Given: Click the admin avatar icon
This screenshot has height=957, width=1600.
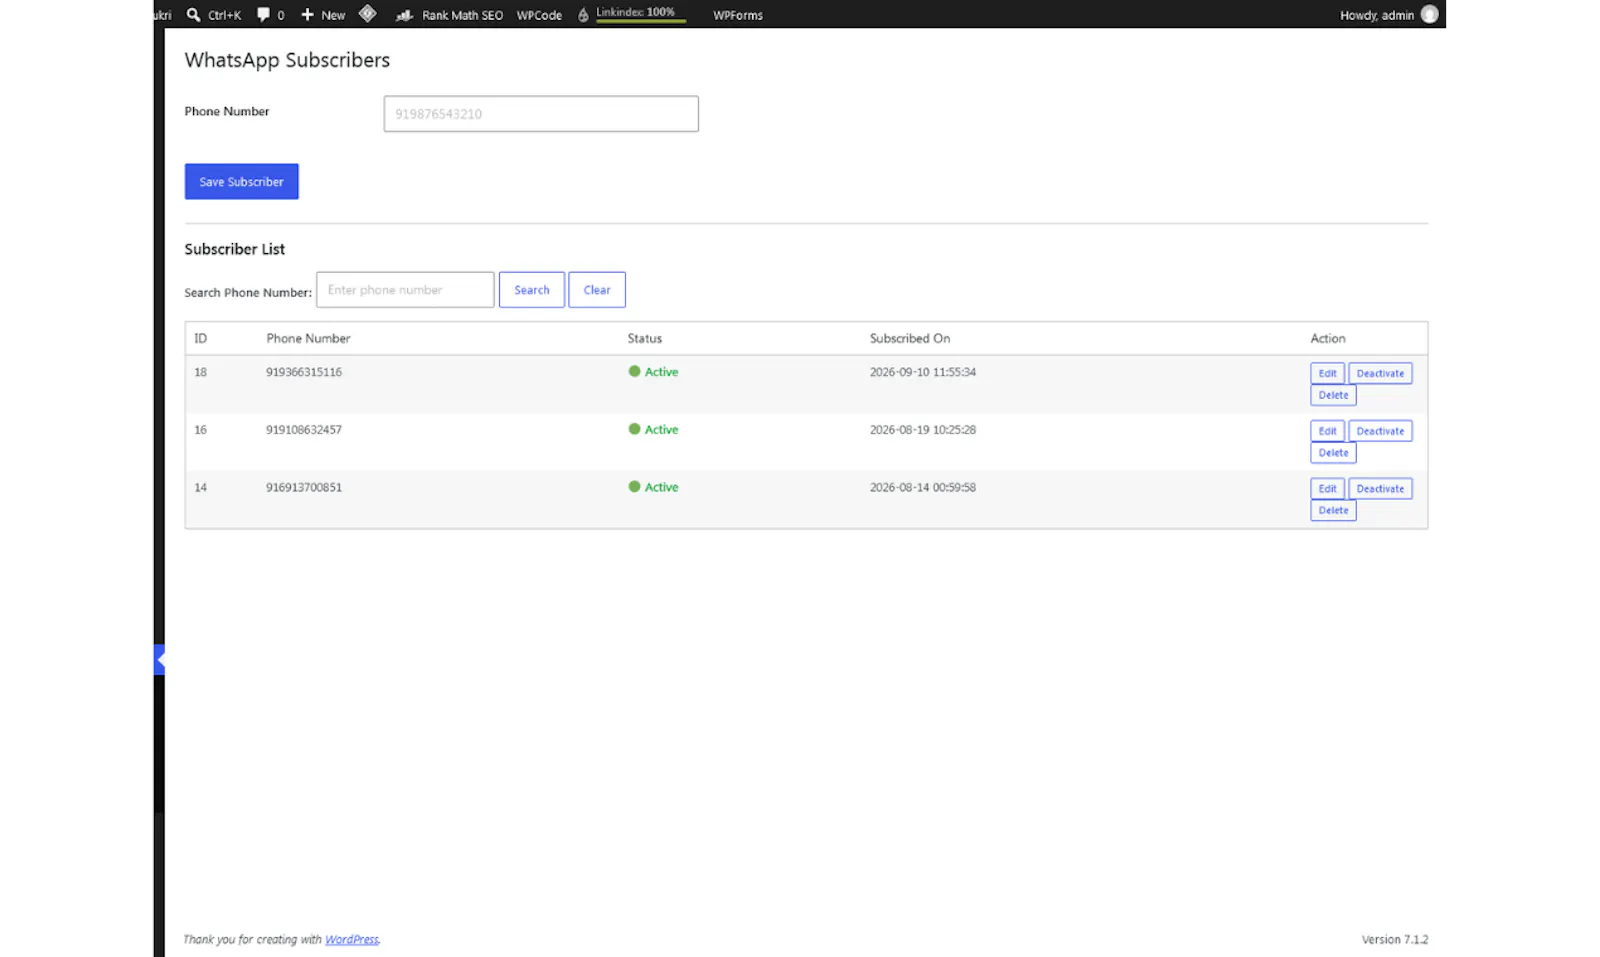Looking at the screenshot, I should pos(1429,14).
